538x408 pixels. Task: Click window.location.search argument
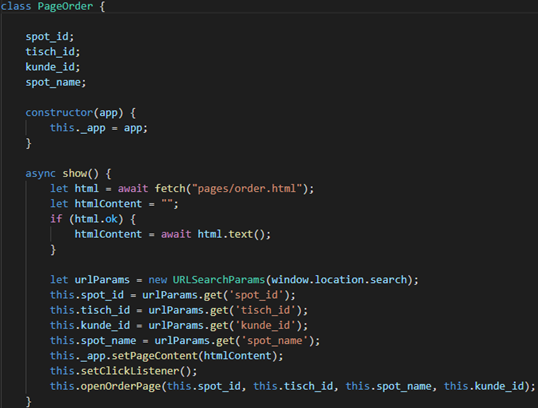pos(339,280)
